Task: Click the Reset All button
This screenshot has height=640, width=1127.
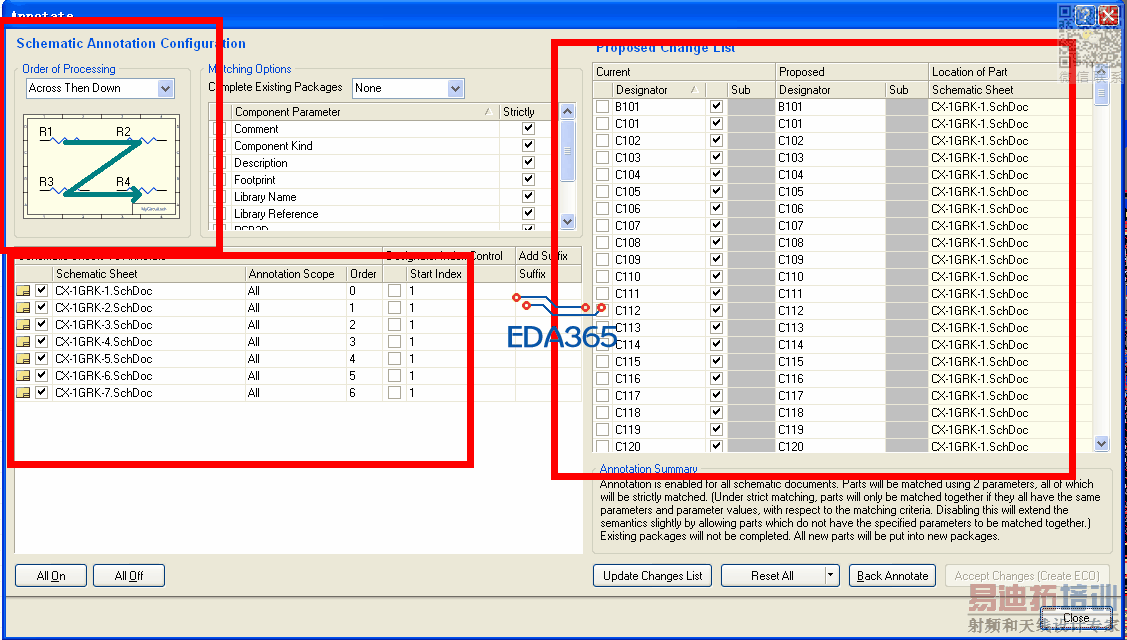Action: tap(772, 575)
